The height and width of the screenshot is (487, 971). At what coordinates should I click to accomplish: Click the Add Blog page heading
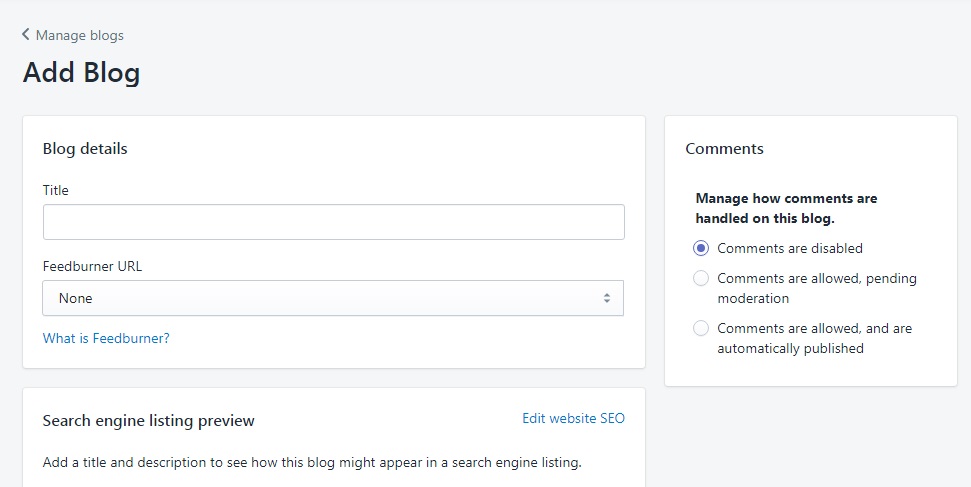coord(81,72)
